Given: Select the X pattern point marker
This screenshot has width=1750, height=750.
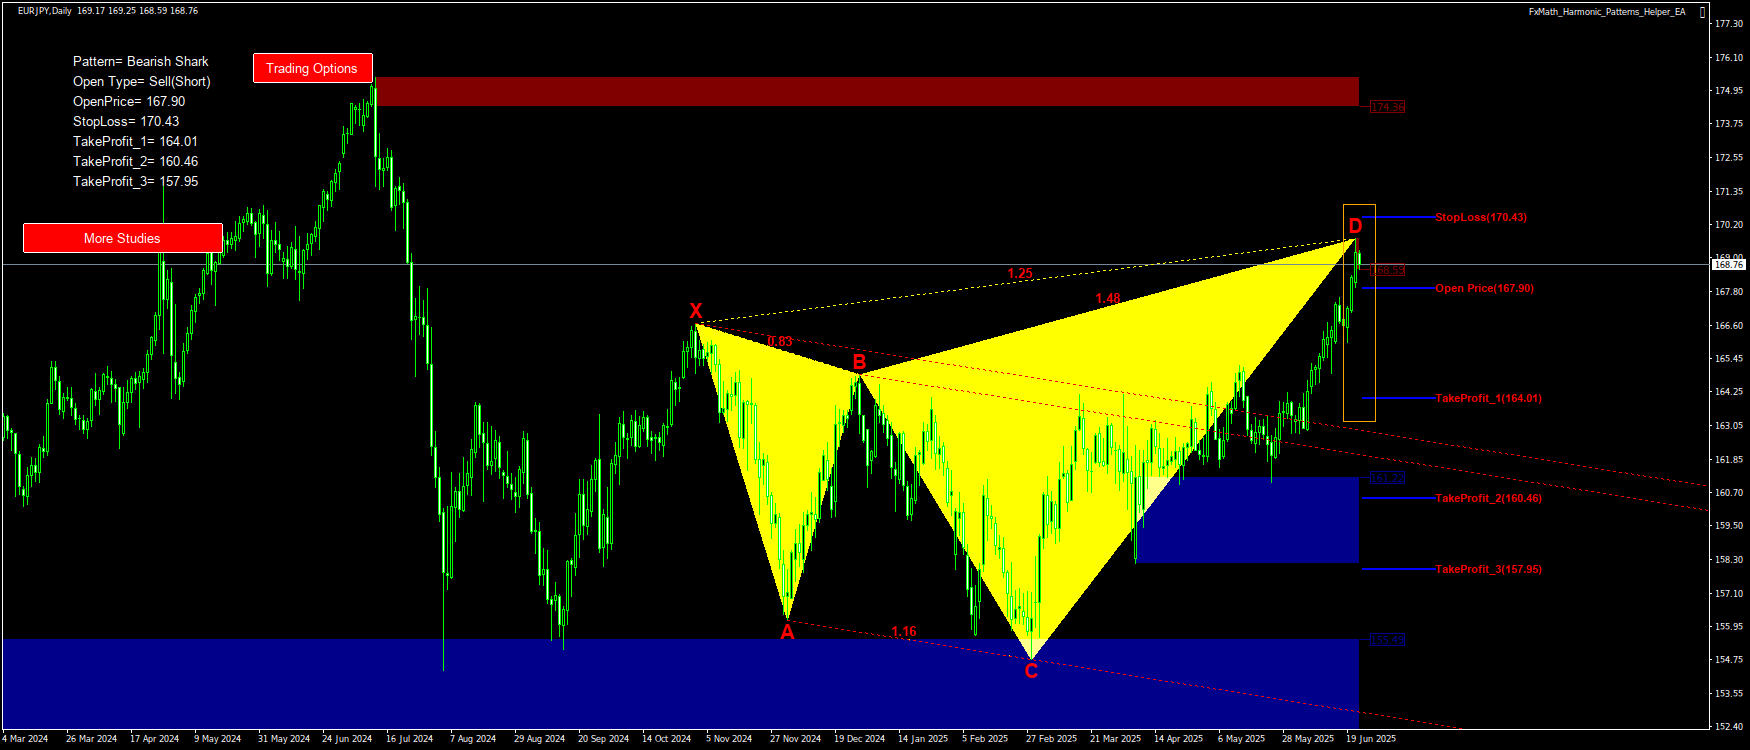Looking at the screenshot, I should pyautogui.click(x=696, y=311).
